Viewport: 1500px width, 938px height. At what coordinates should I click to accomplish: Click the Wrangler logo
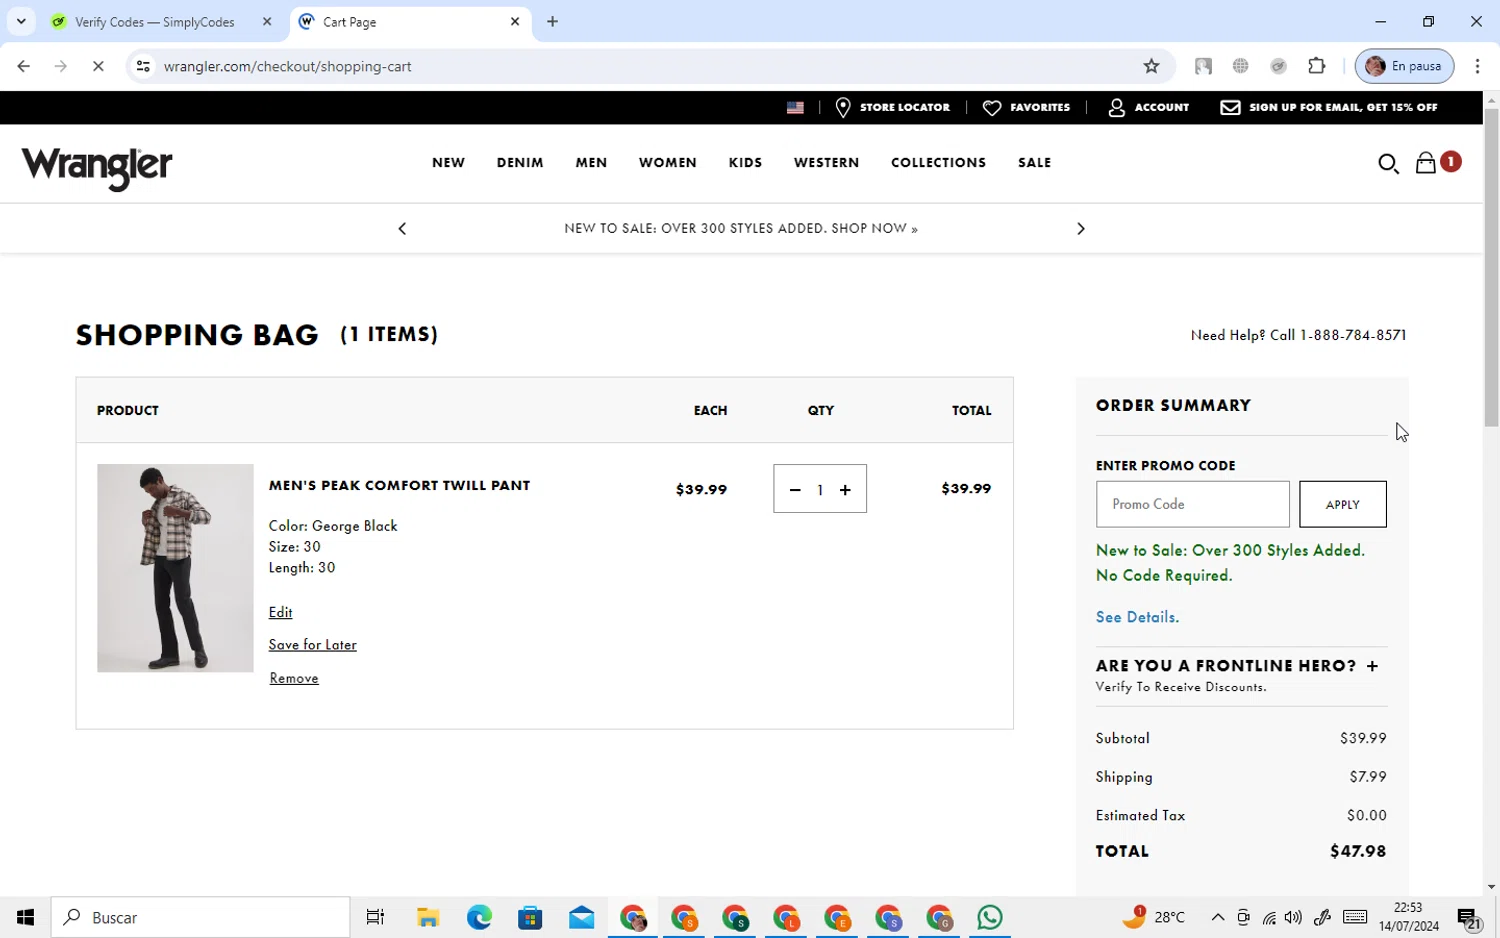tap(97, 167)
